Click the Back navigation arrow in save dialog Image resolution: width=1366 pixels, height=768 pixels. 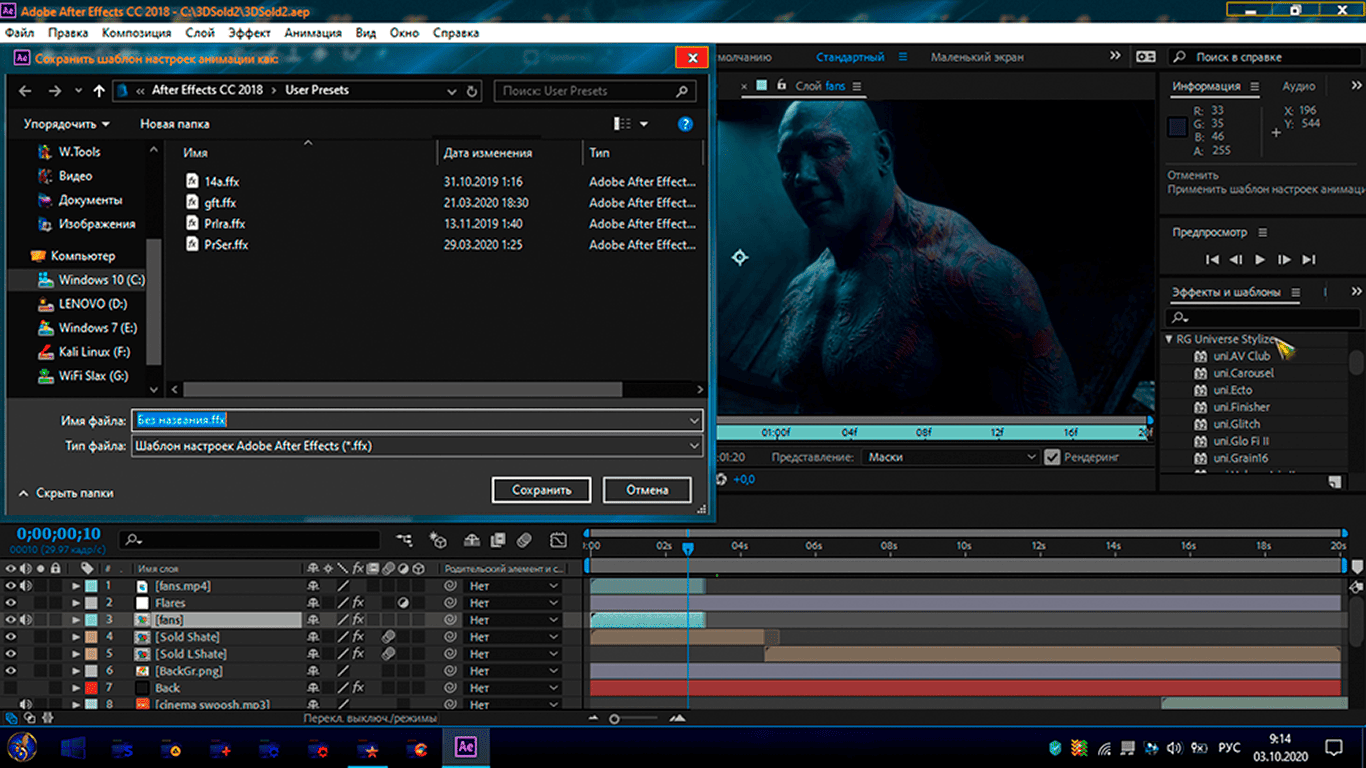click(x=26, y=90)
